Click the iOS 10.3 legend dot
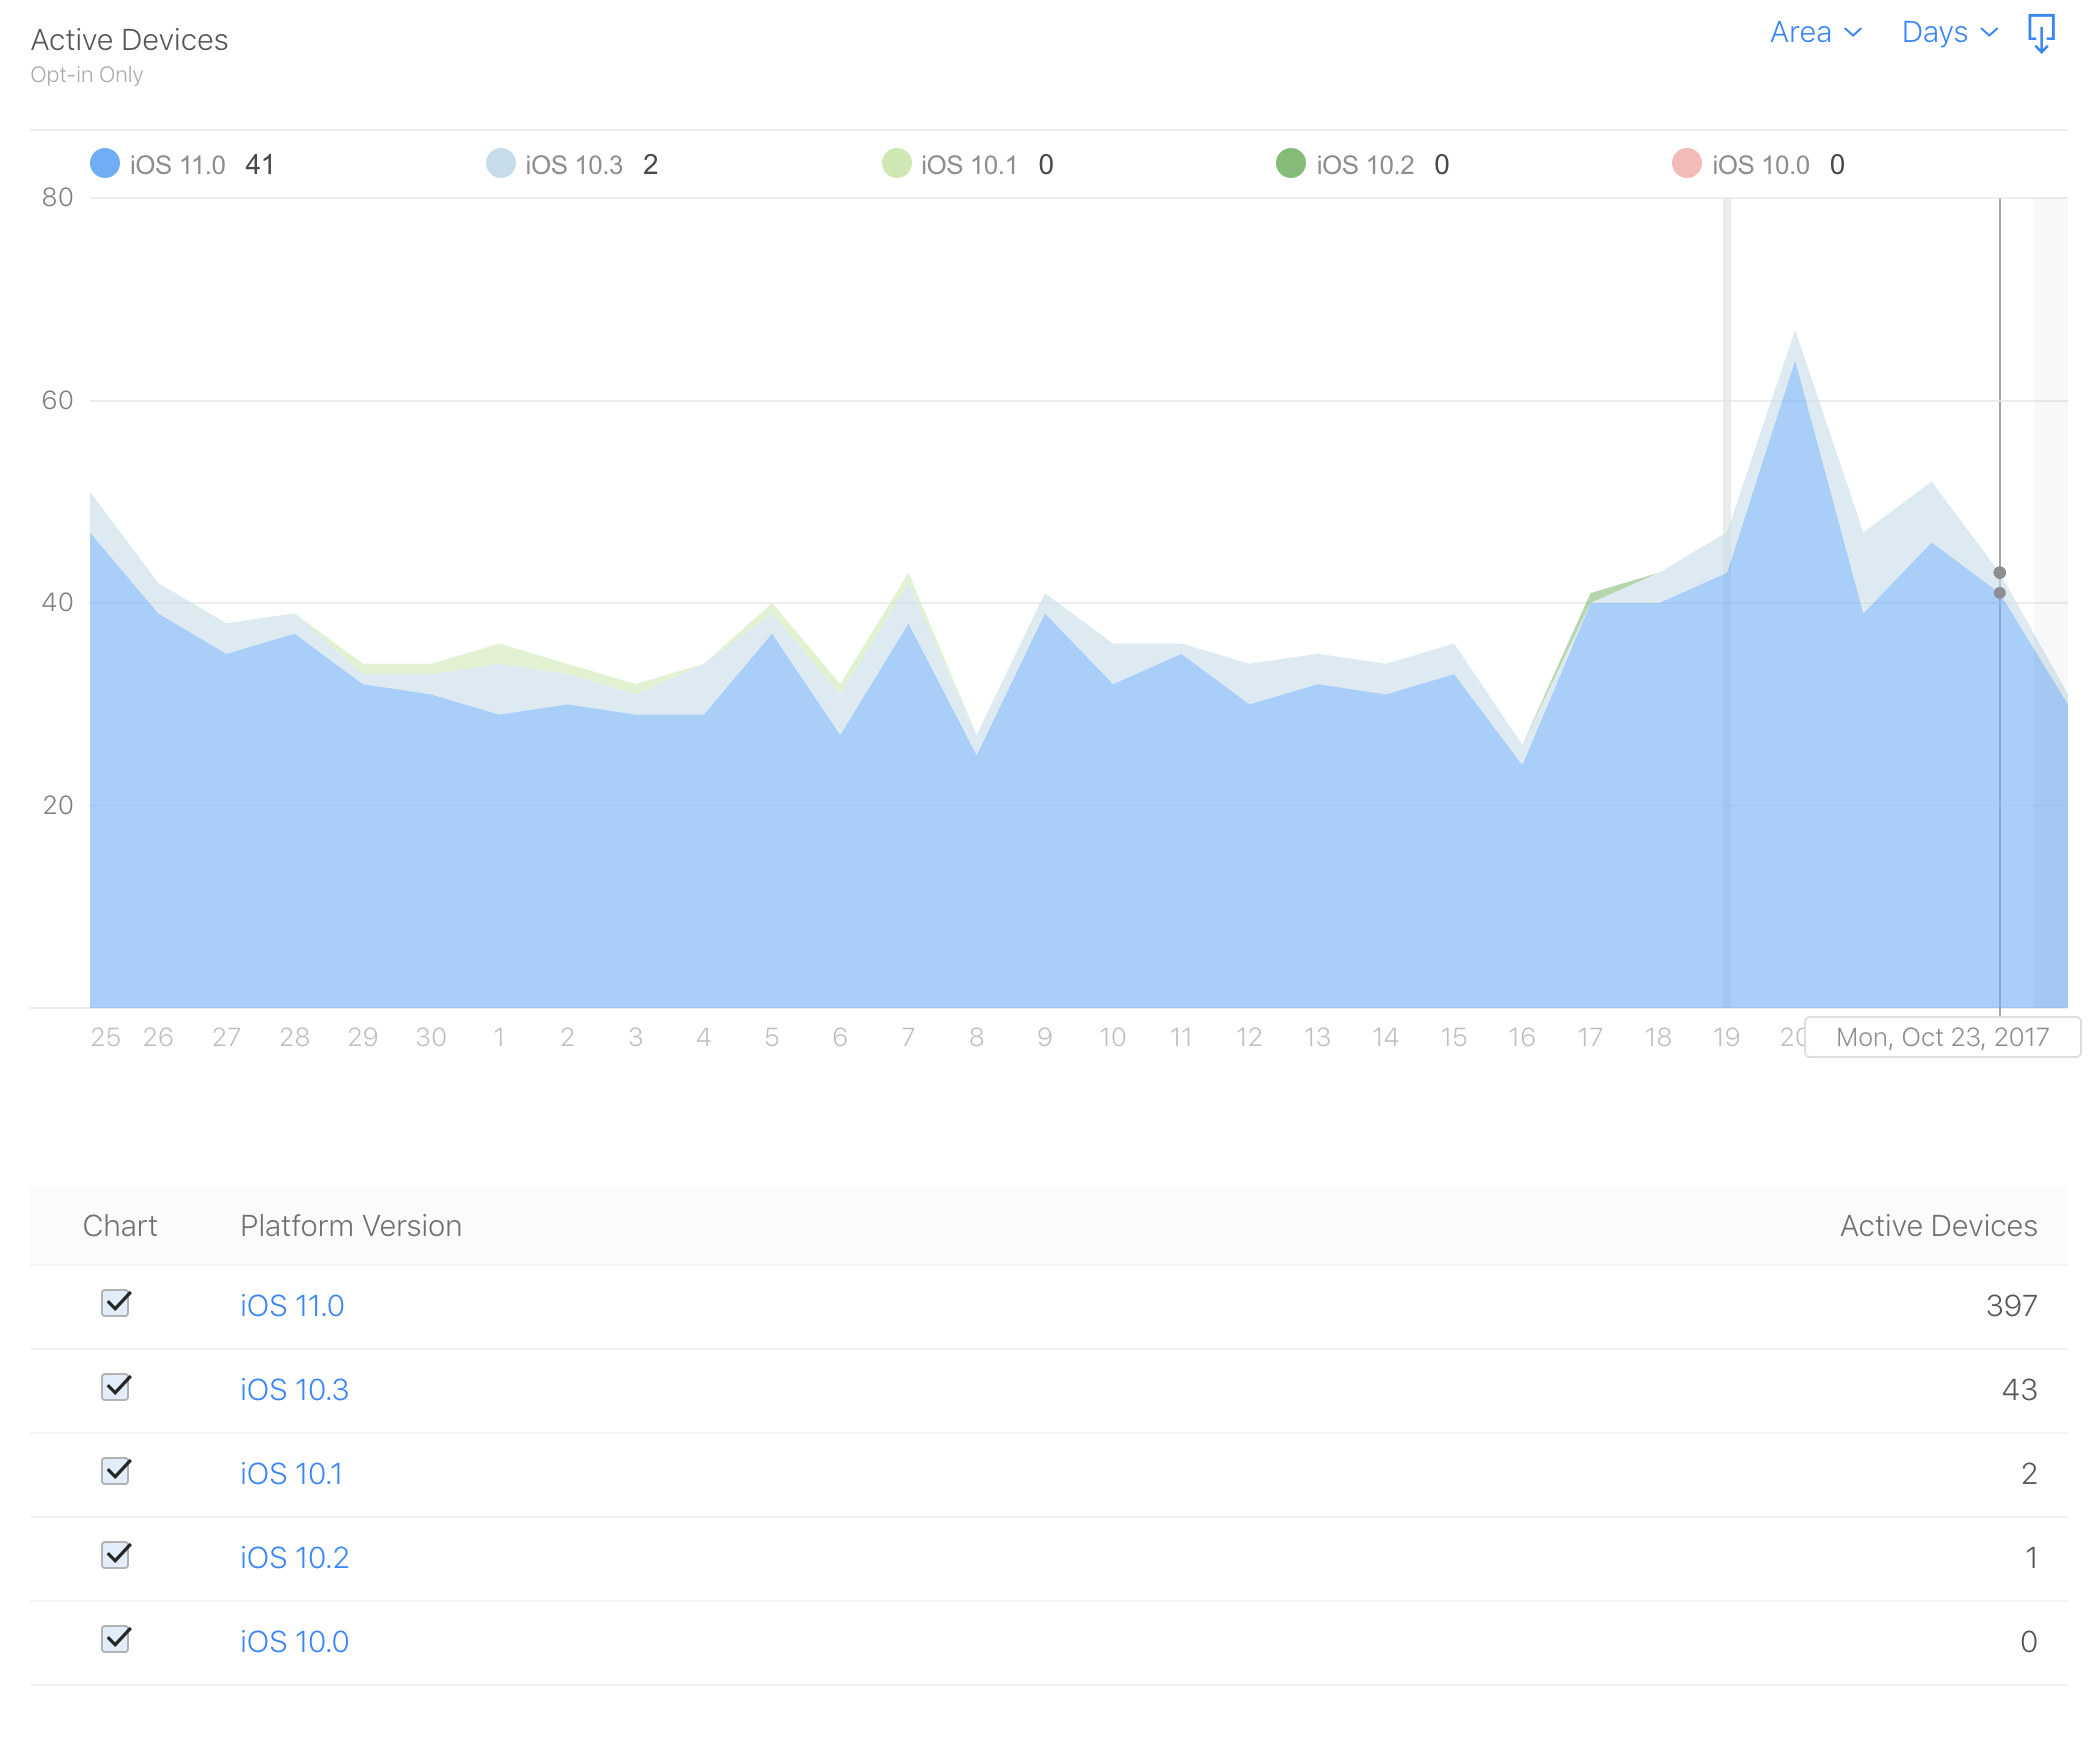2090x1738 pixels. 500,163
